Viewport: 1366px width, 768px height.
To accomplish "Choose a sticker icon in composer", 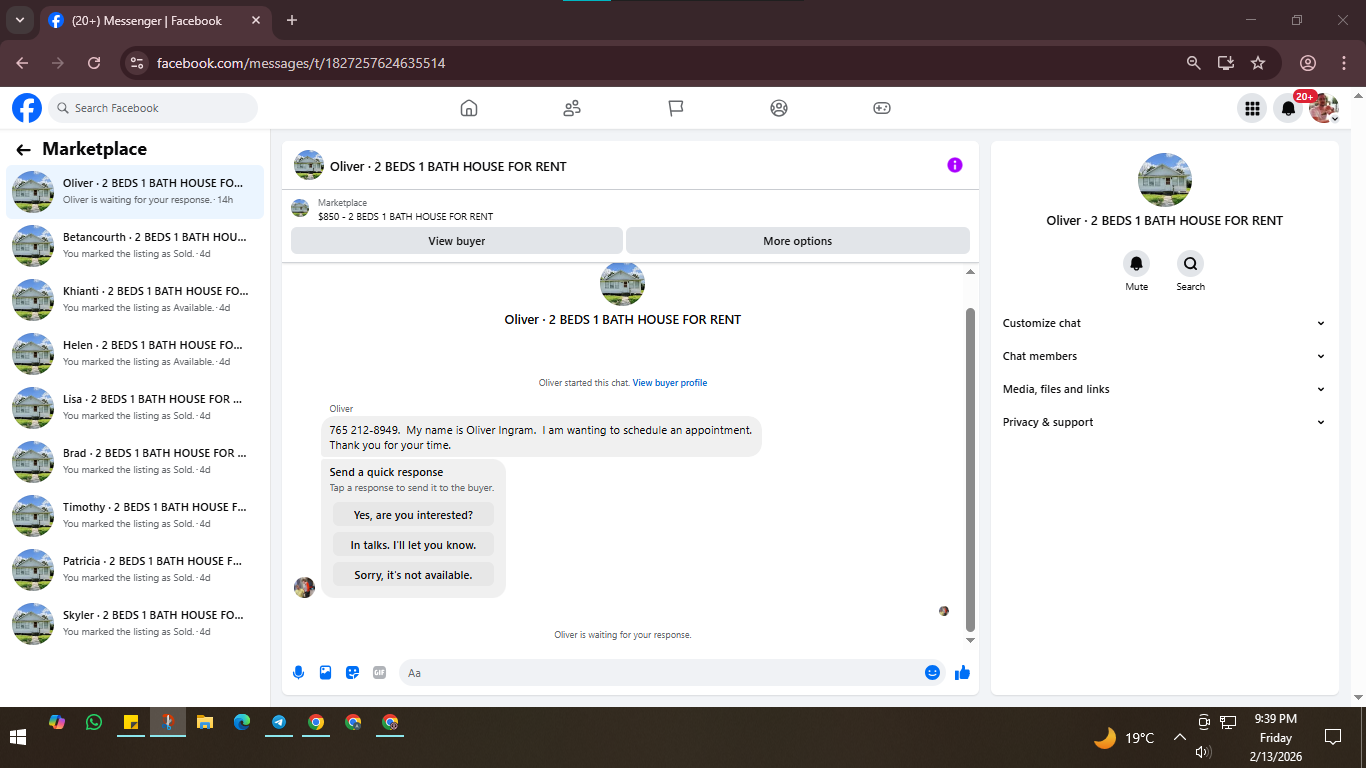I will [352, 673].
